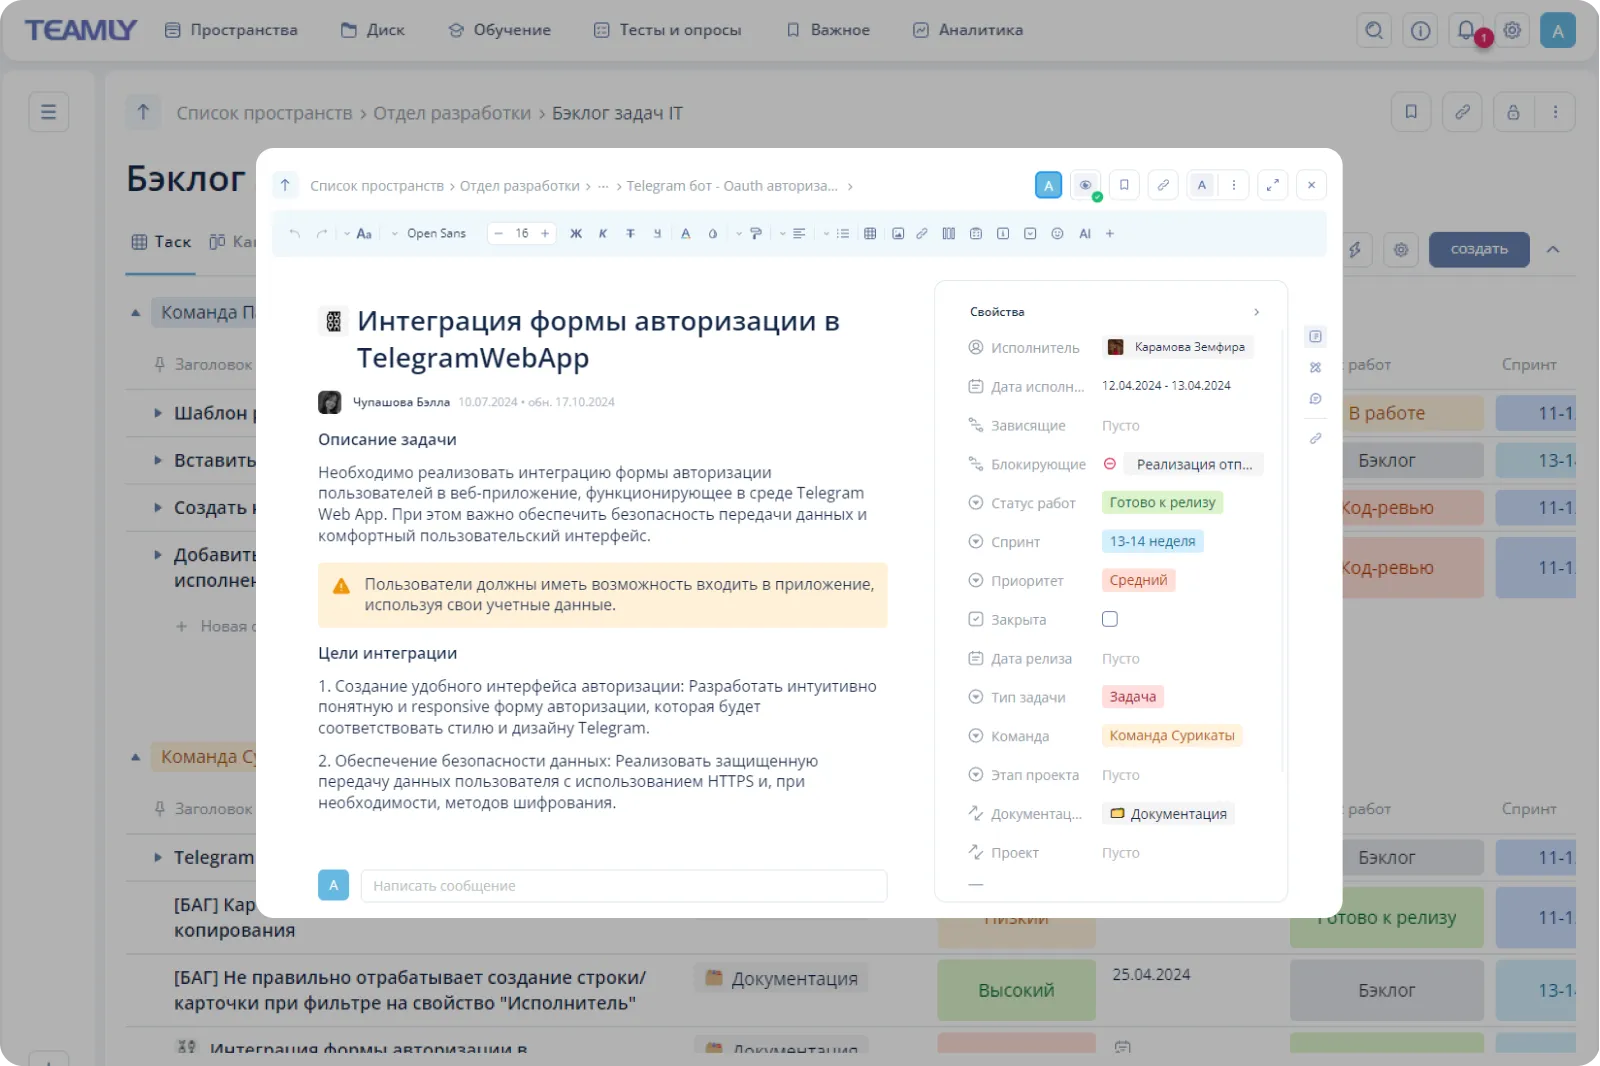Collapse the Команда Сурикаты group triangle
The width and height of the screenshot is (1600, 1066).
(x=135, y=757)
